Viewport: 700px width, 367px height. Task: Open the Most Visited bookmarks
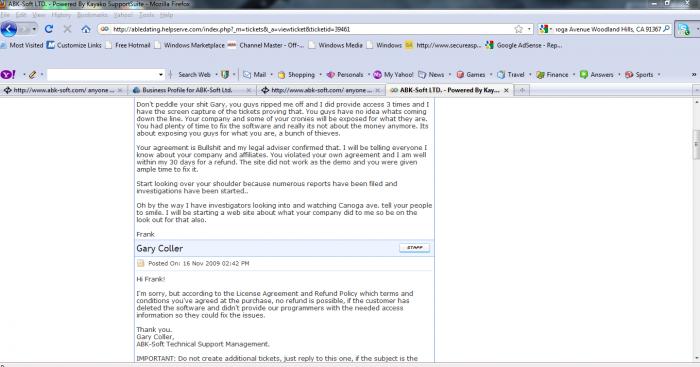pos(22,45)
